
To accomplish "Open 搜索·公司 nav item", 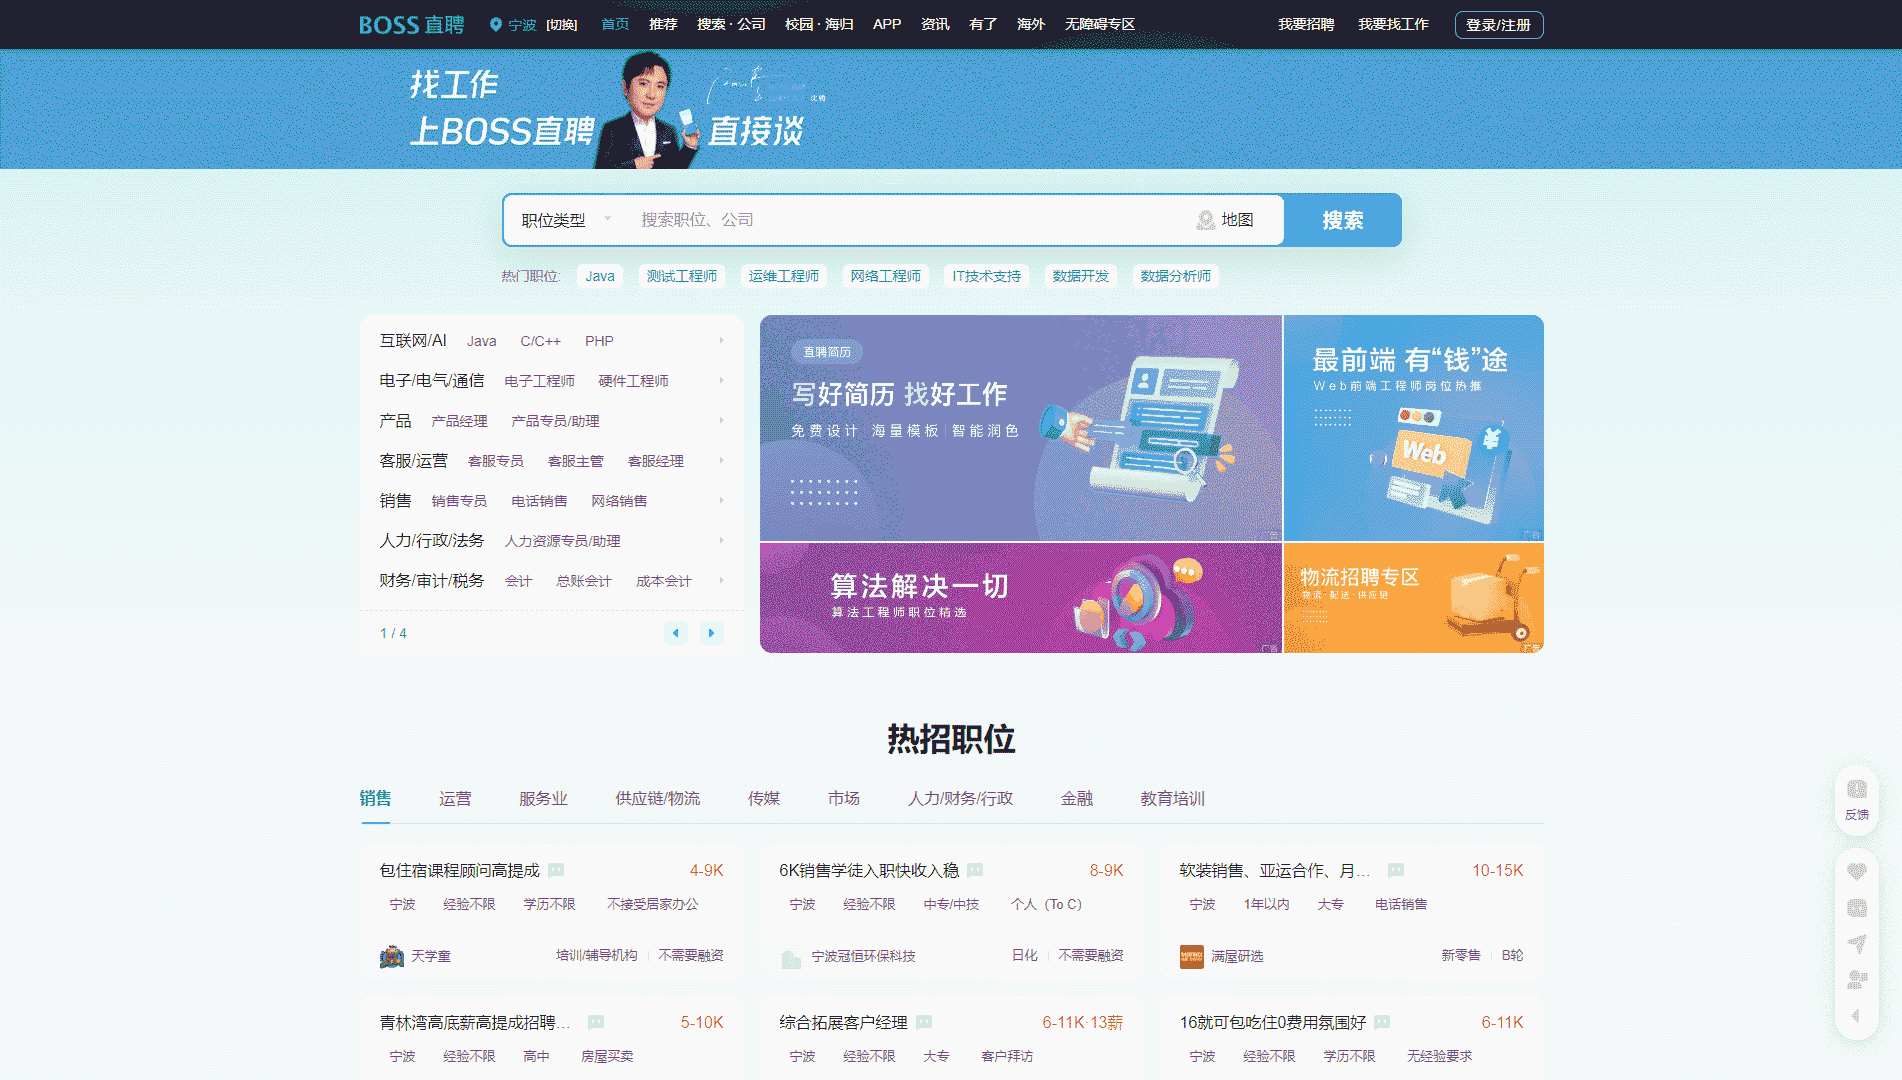I will [731, 24].
